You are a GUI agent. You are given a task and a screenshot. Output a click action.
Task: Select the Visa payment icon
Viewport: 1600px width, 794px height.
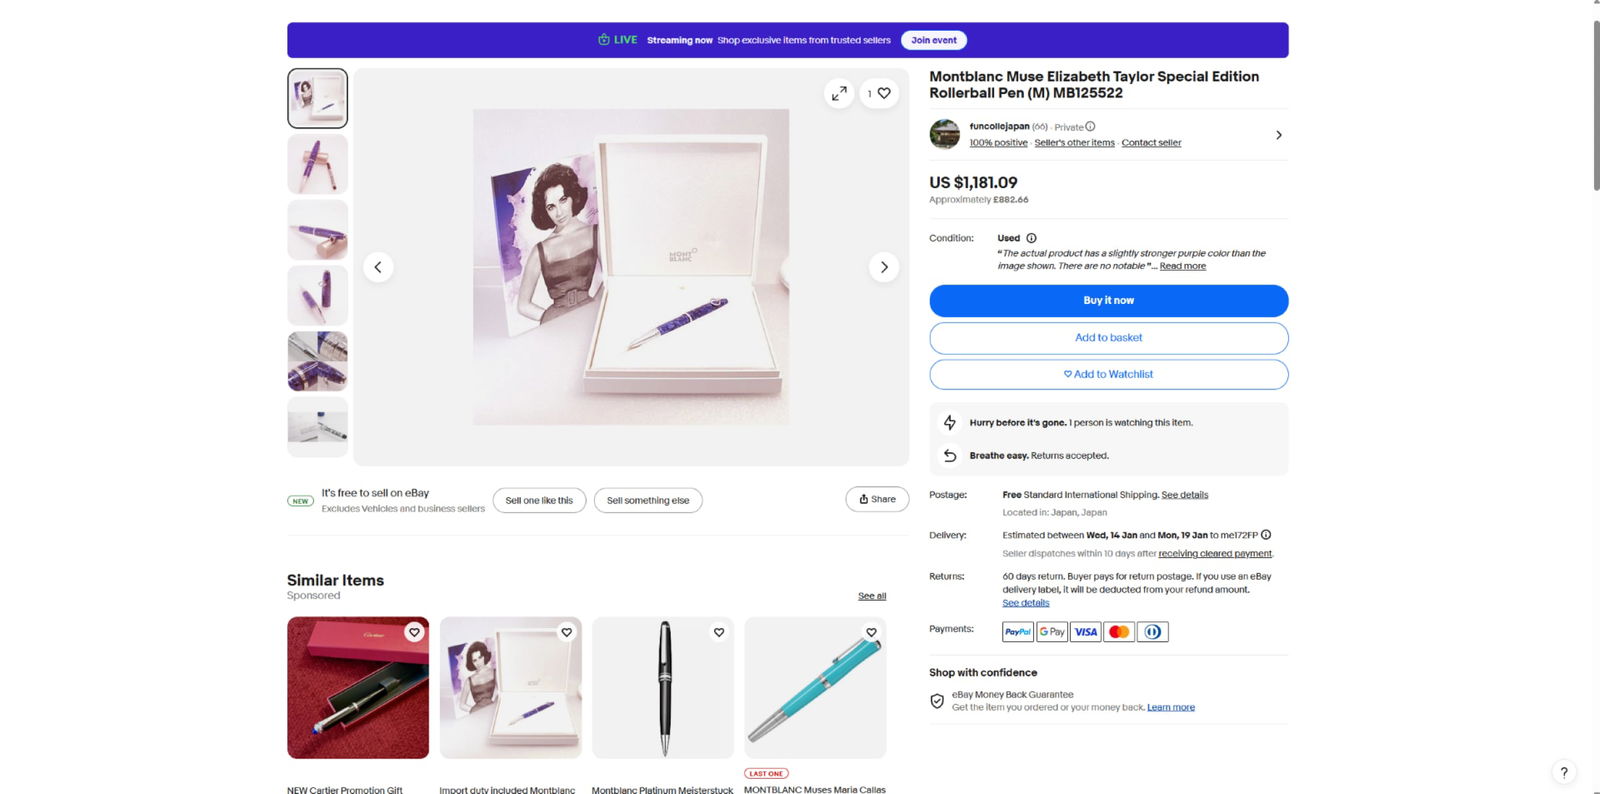pos(1085,631)
